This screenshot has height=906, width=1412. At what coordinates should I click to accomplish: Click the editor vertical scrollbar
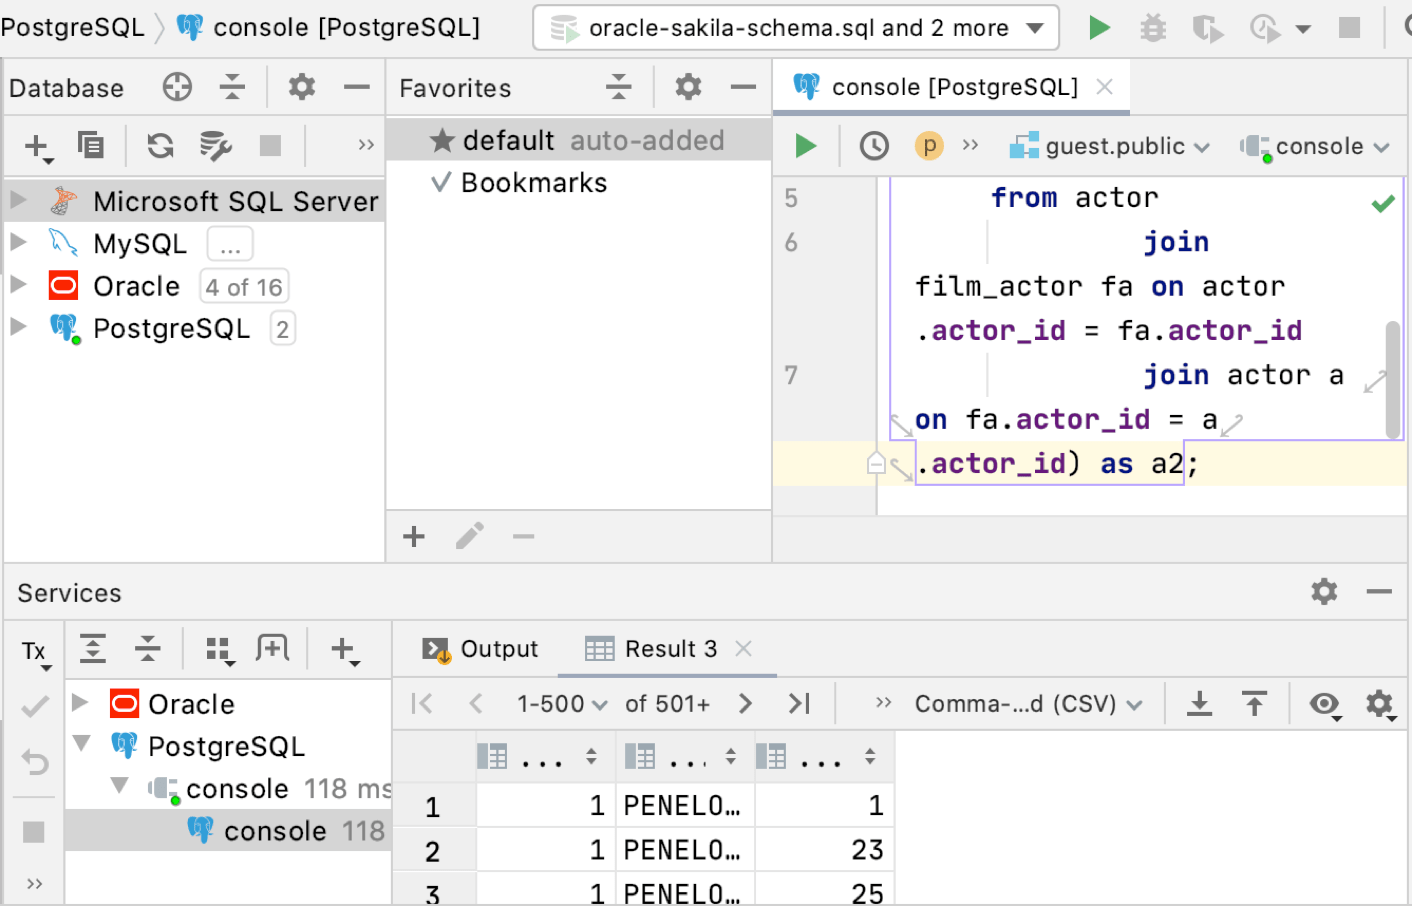[1392, 379]
